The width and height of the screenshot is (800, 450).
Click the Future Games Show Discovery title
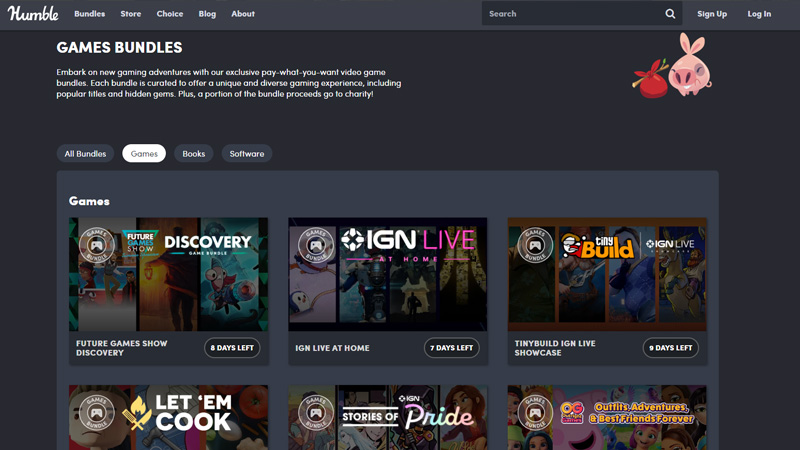tap(121, 348)
